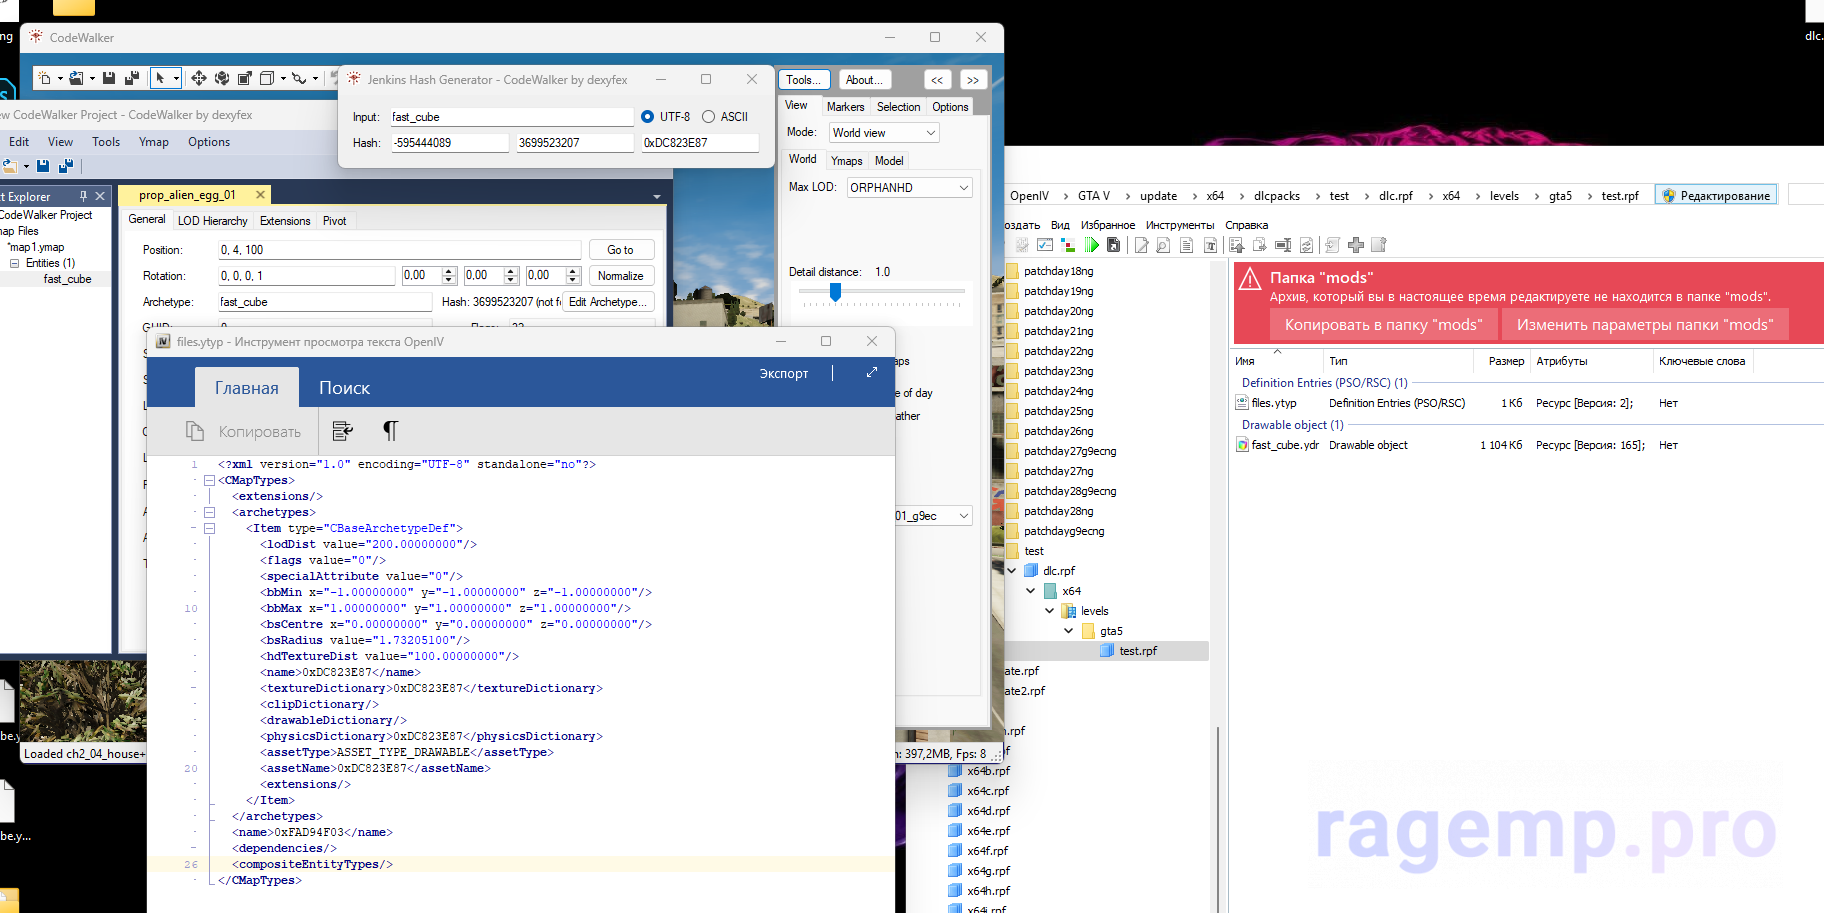Select the Rotate widget tool
Viewport: 1824px width, 913px height.
(222, 78)
